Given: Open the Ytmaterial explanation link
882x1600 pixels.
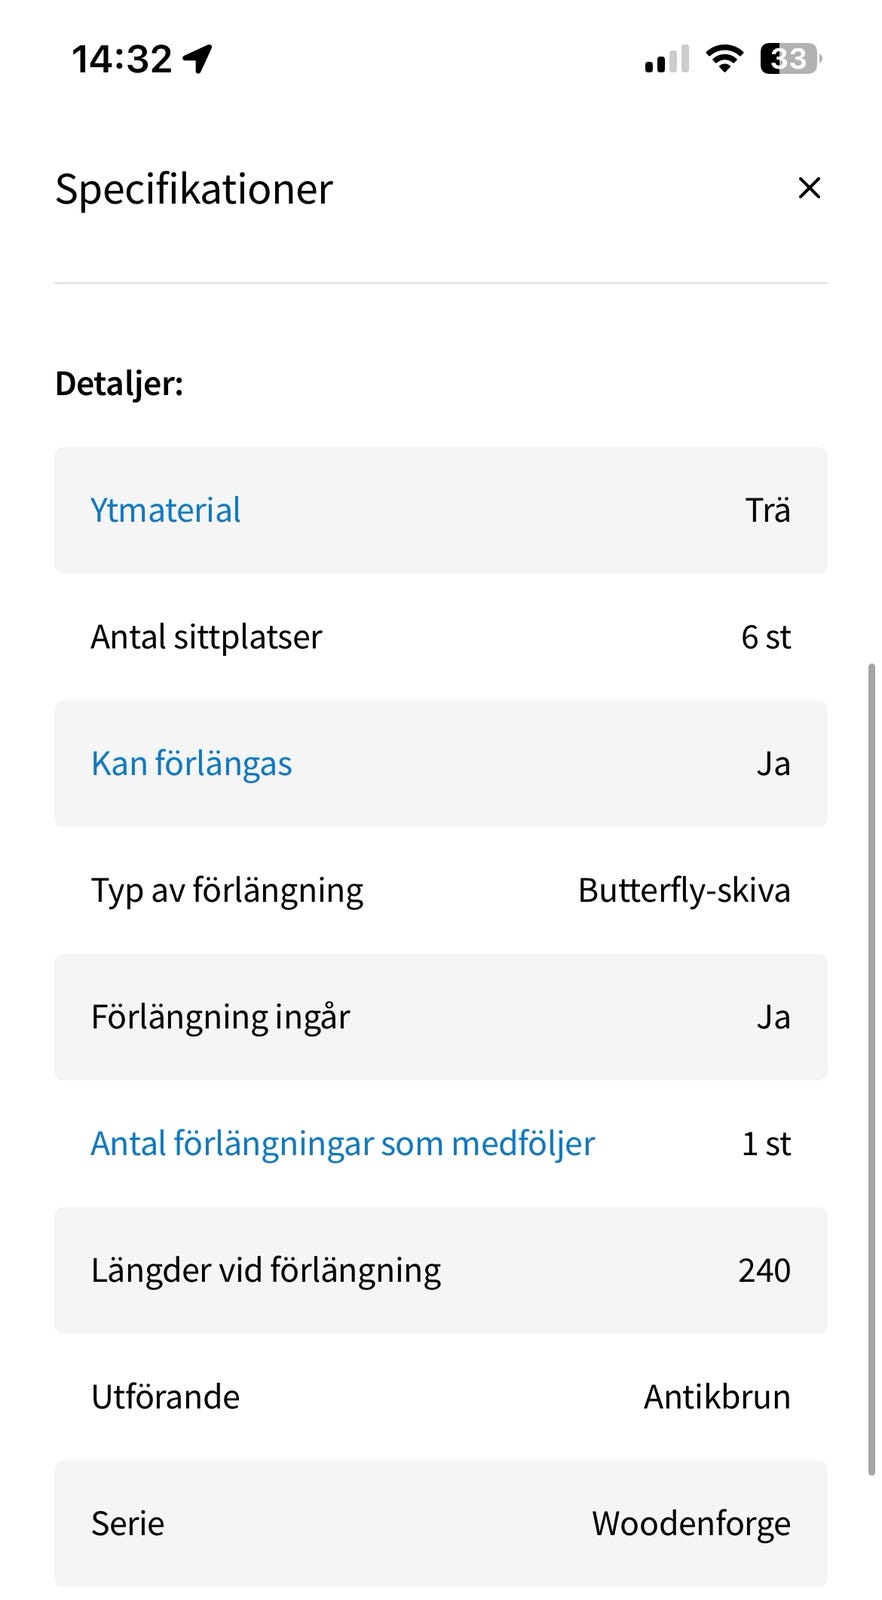Looking at the screenshot, I should pyautogui.click(x=165, y=510).
